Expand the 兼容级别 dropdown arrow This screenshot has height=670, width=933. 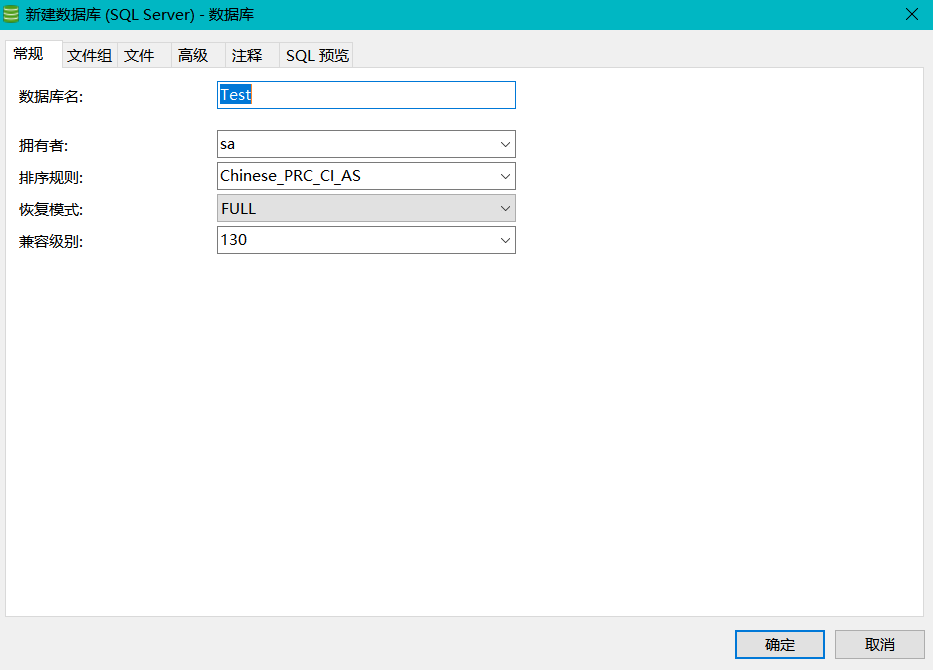click(x=505, y=240)
